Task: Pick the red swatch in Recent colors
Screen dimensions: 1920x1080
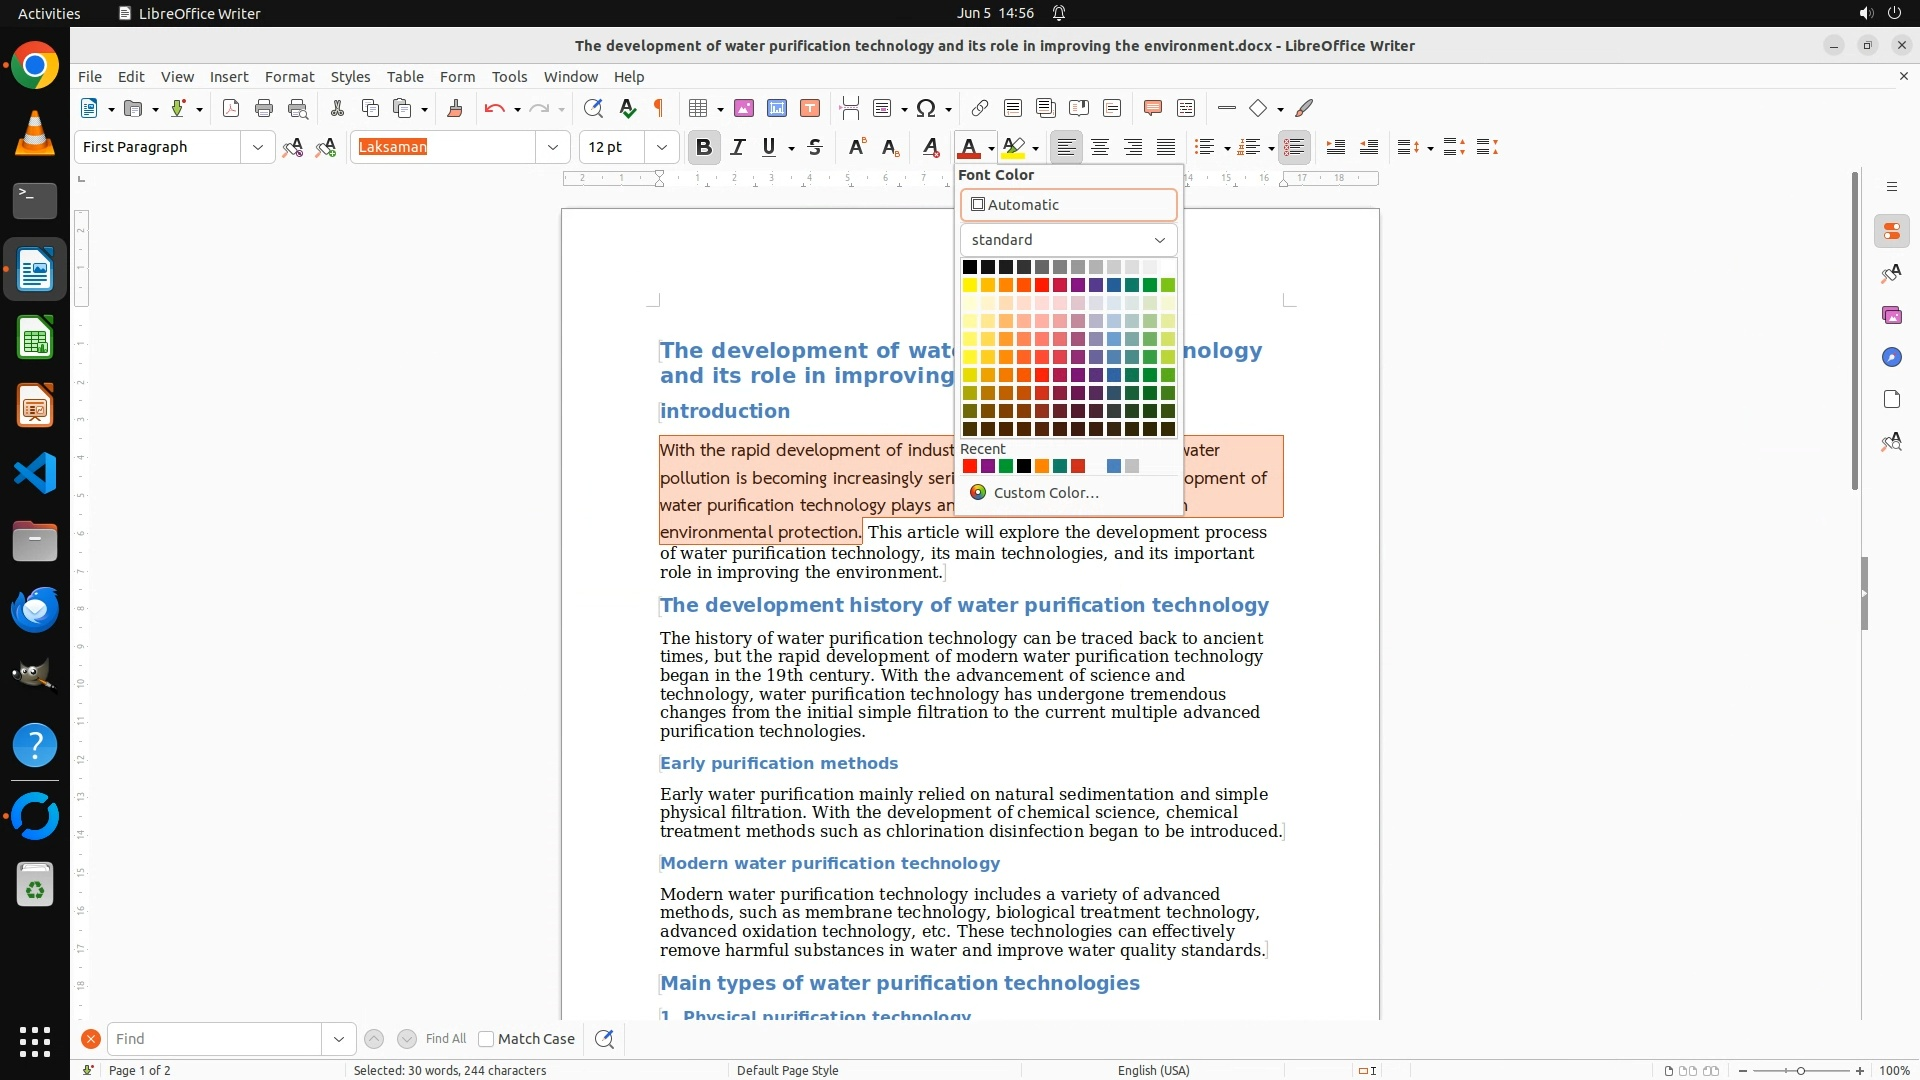Action: 969,466
